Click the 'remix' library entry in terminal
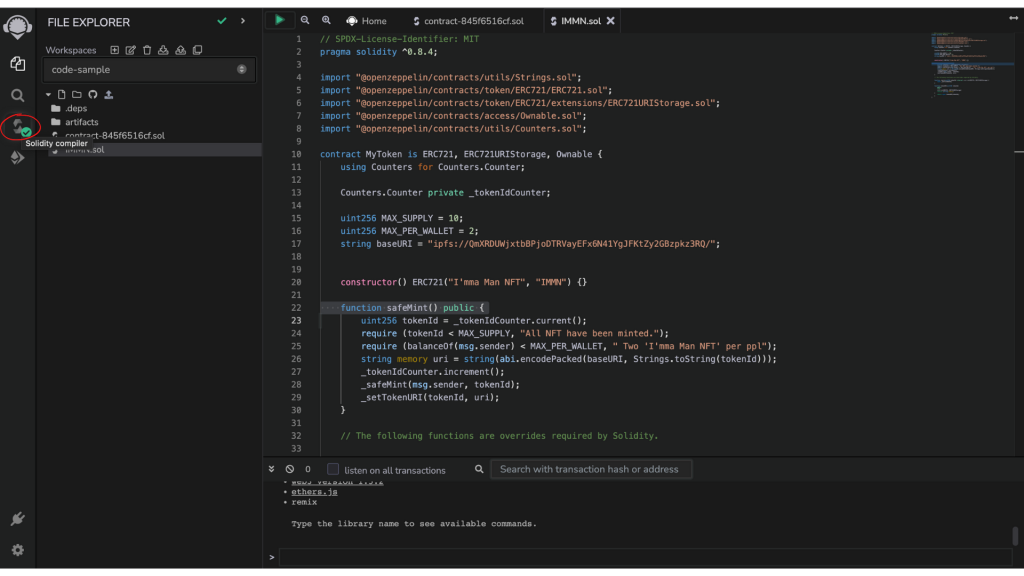This screenshot has width=1024, height=576. click(x=304, y=502)
